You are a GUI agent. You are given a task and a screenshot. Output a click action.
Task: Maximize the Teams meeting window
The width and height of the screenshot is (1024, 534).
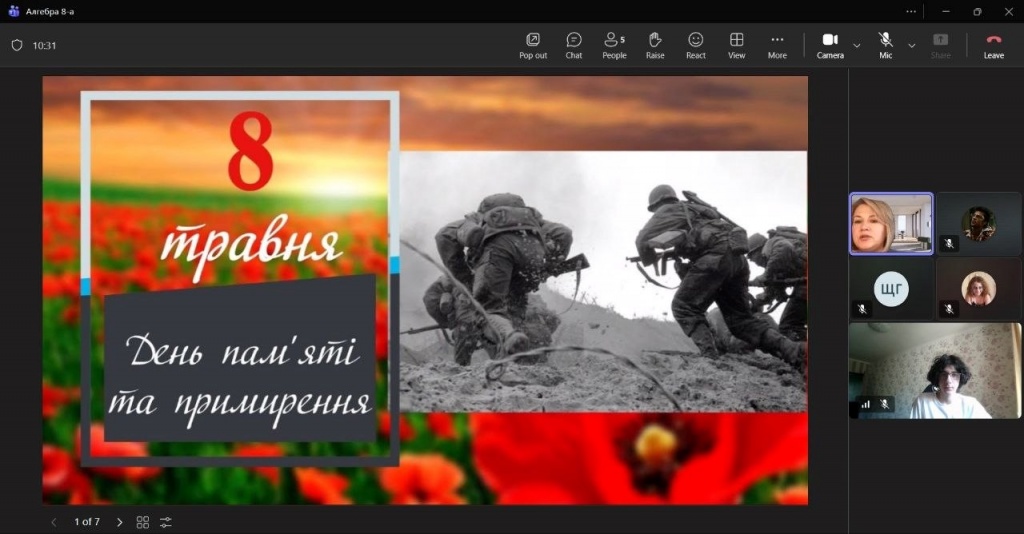tap(977, 11)
